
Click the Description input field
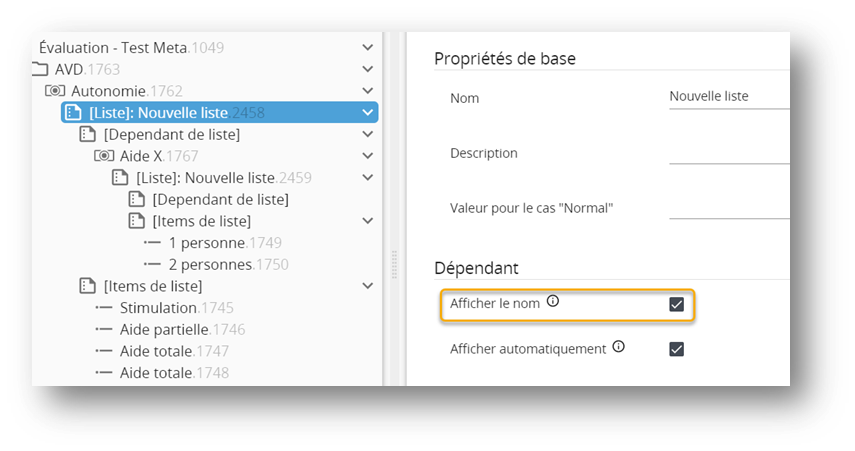click(728, 153)
